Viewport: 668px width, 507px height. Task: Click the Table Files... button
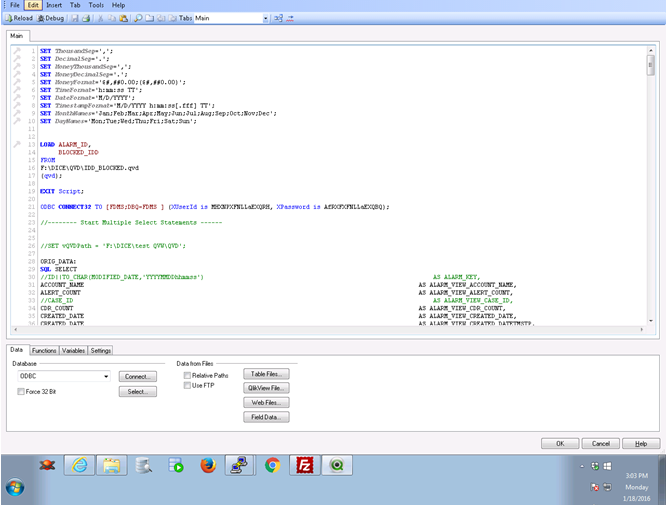click(266, 374)
